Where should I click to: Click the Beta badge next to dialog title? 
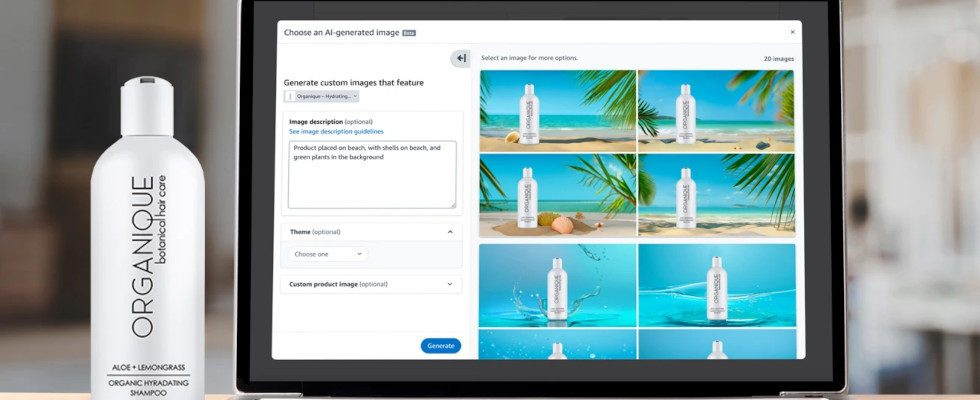point(409,33)
